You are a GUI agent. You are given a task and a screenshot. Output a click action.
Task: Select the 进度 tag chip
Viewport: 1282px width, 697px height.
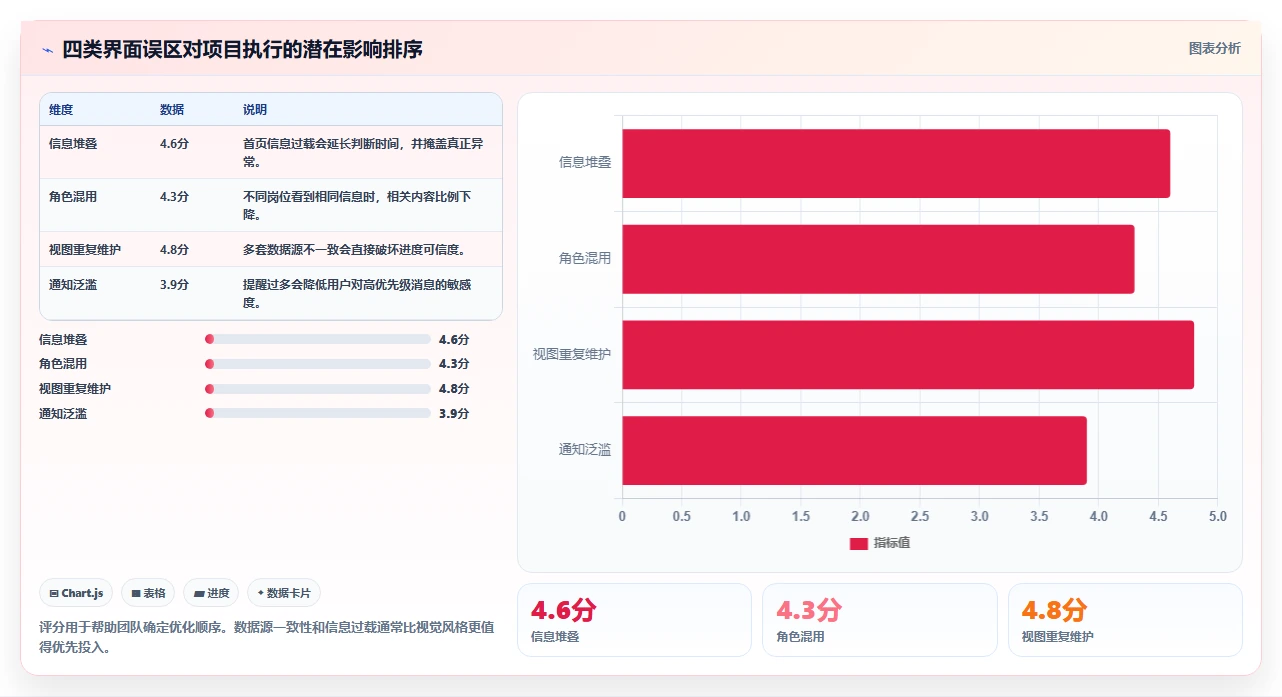click(x=211, y=593)
